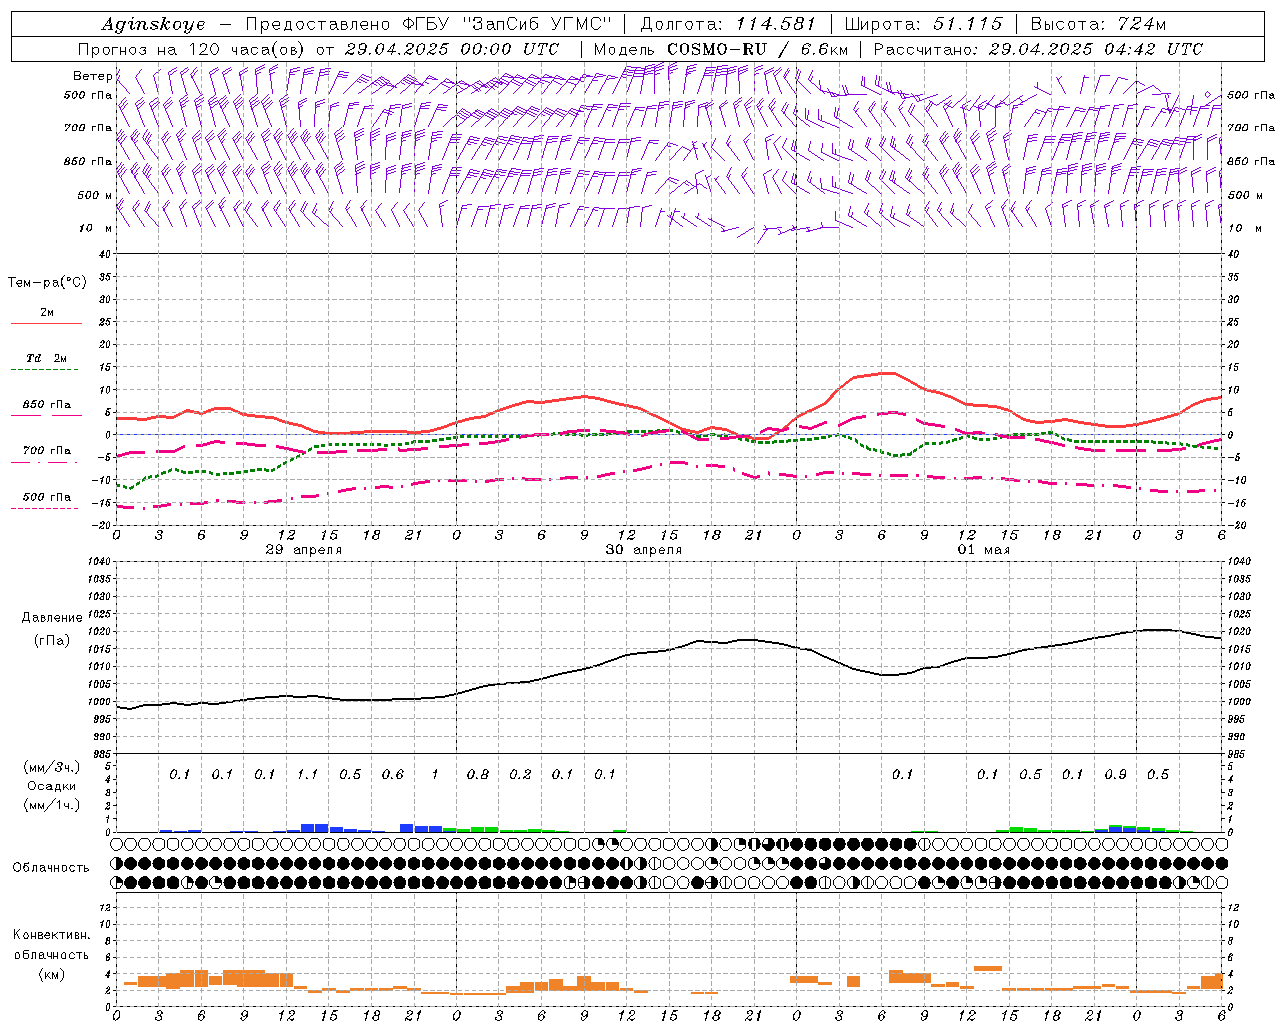This screenshot has width=1280, height=1024.
Task: Click the '30 апреля' date label
Action: coord(644,550)
